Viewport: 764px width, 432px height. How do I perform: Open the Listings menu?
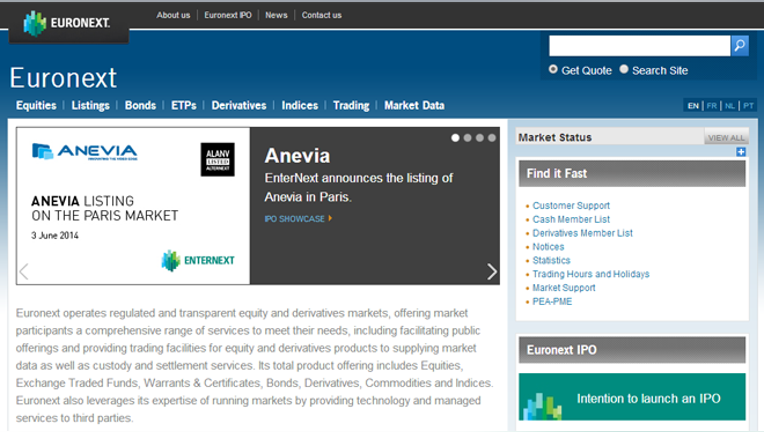pyautogui.click(x=91, y=105)
